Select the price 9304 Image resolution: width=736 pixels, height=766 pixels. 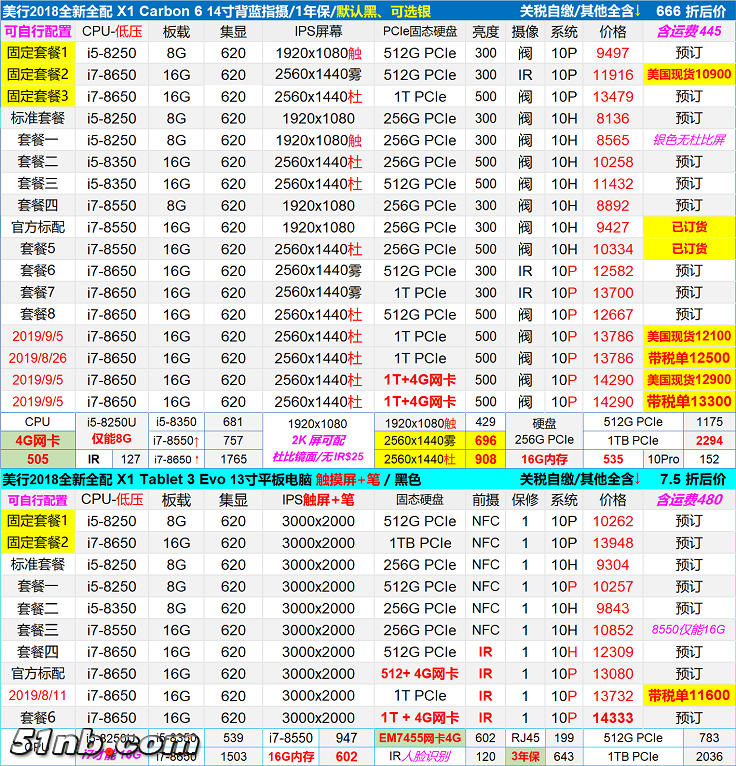coord(612,565)
